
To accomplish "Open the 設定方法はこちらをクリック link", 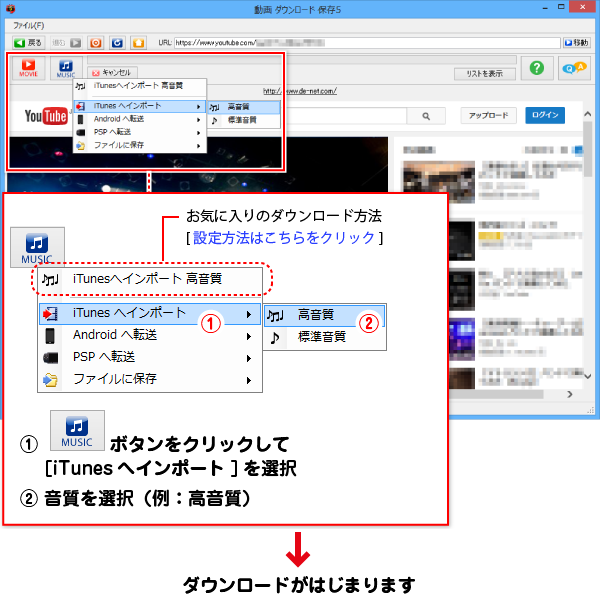I will pos(284,238).
